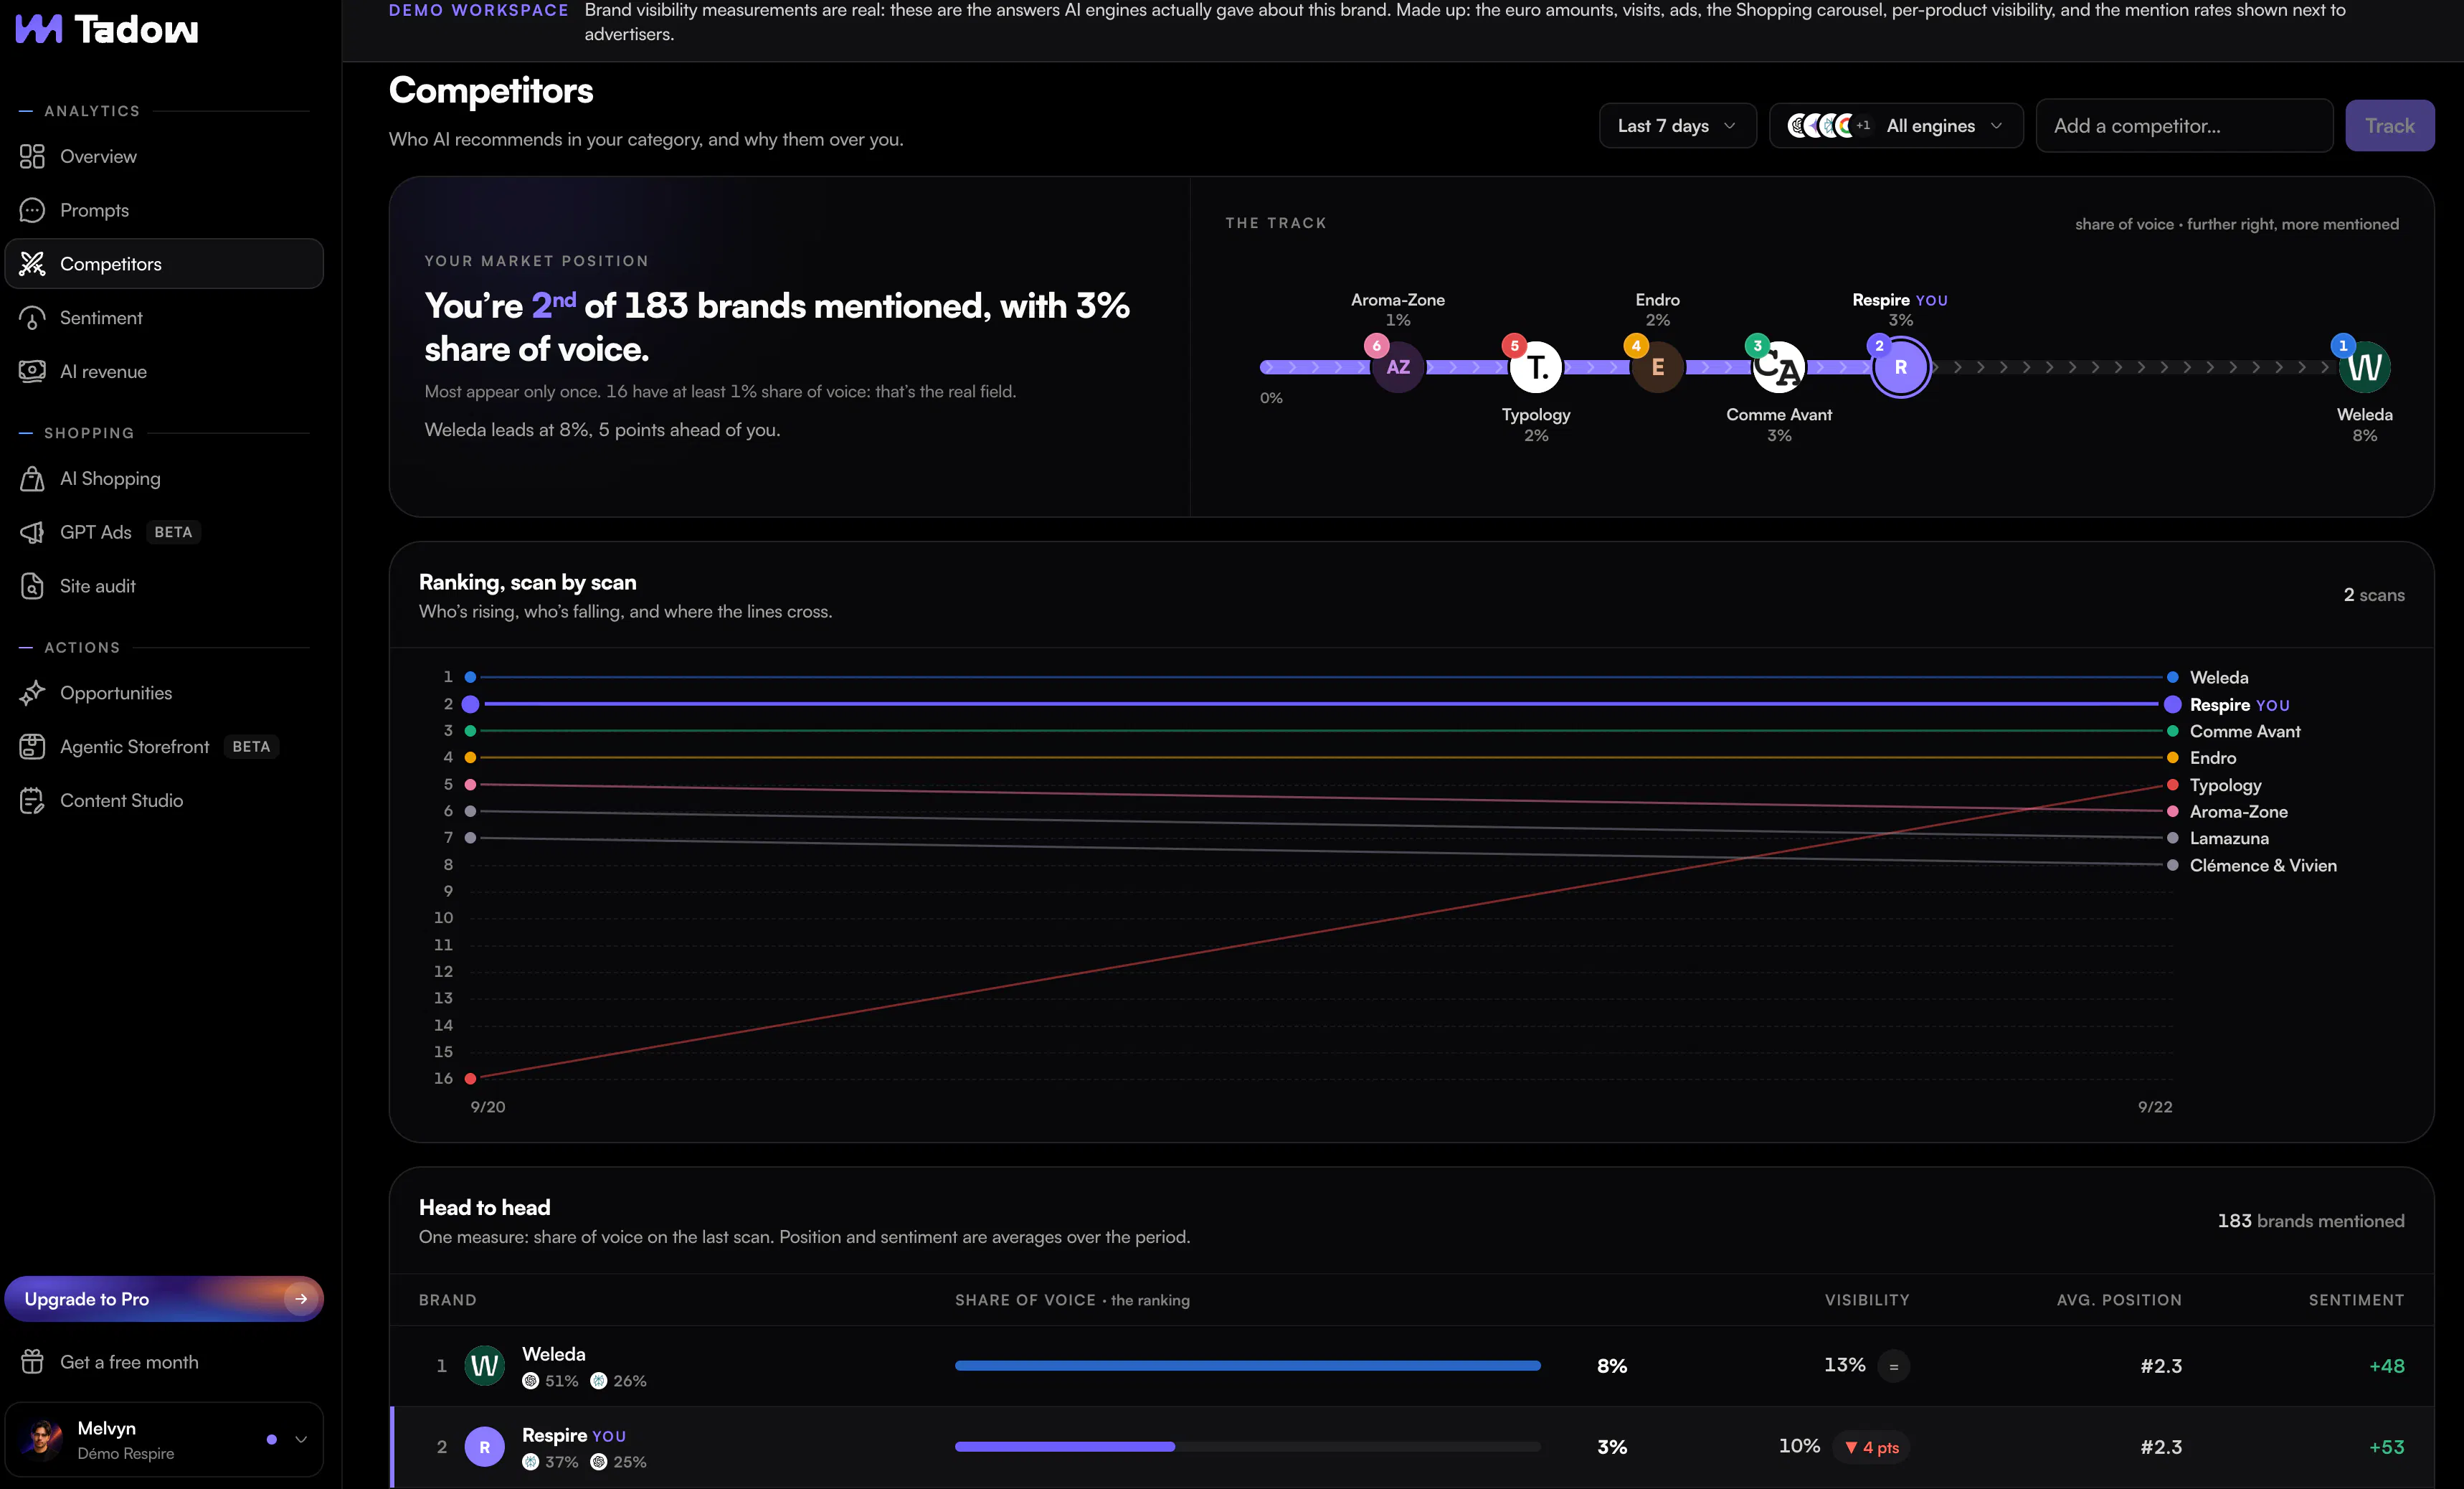Open Content Studio in sidebar
2464x1489 pixels.
tap(164, 800)
